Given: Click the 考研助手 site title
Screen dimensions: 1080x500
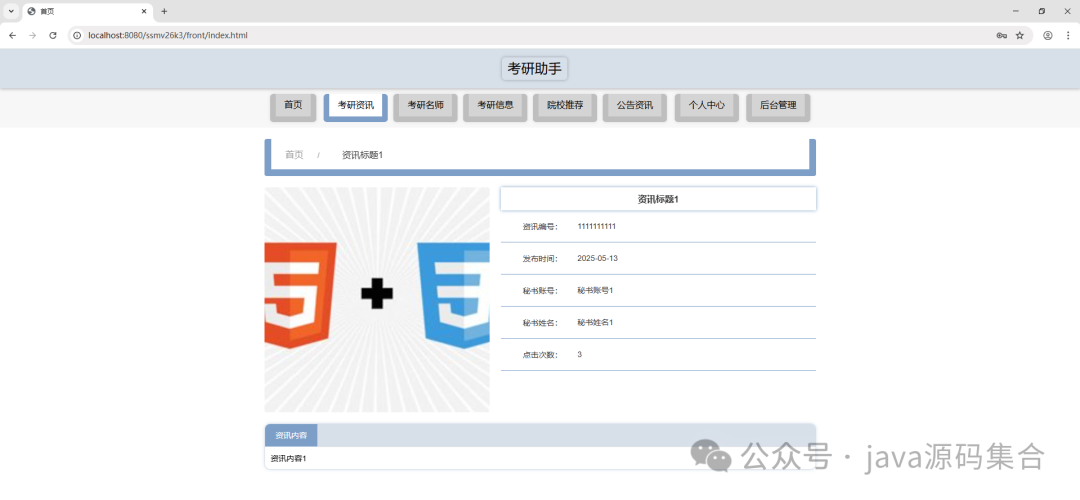Looking at the screenshot, I should (x=534, y=68).
